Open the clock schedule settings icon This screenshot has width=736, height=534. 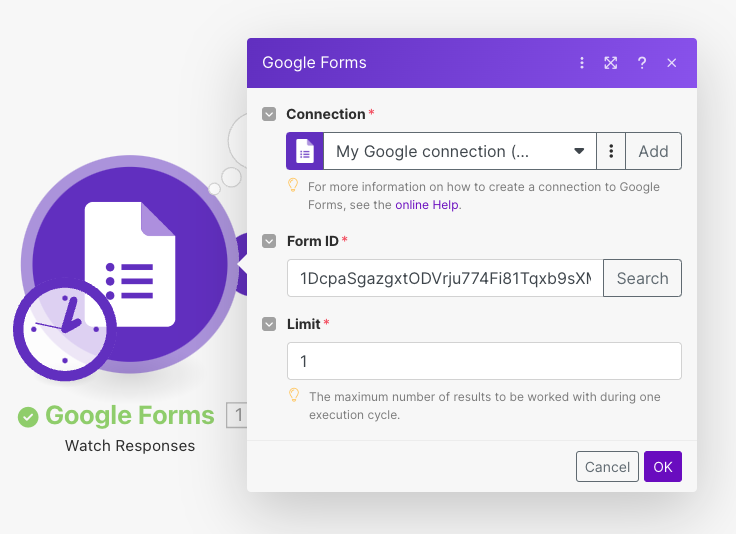point(65,329)
